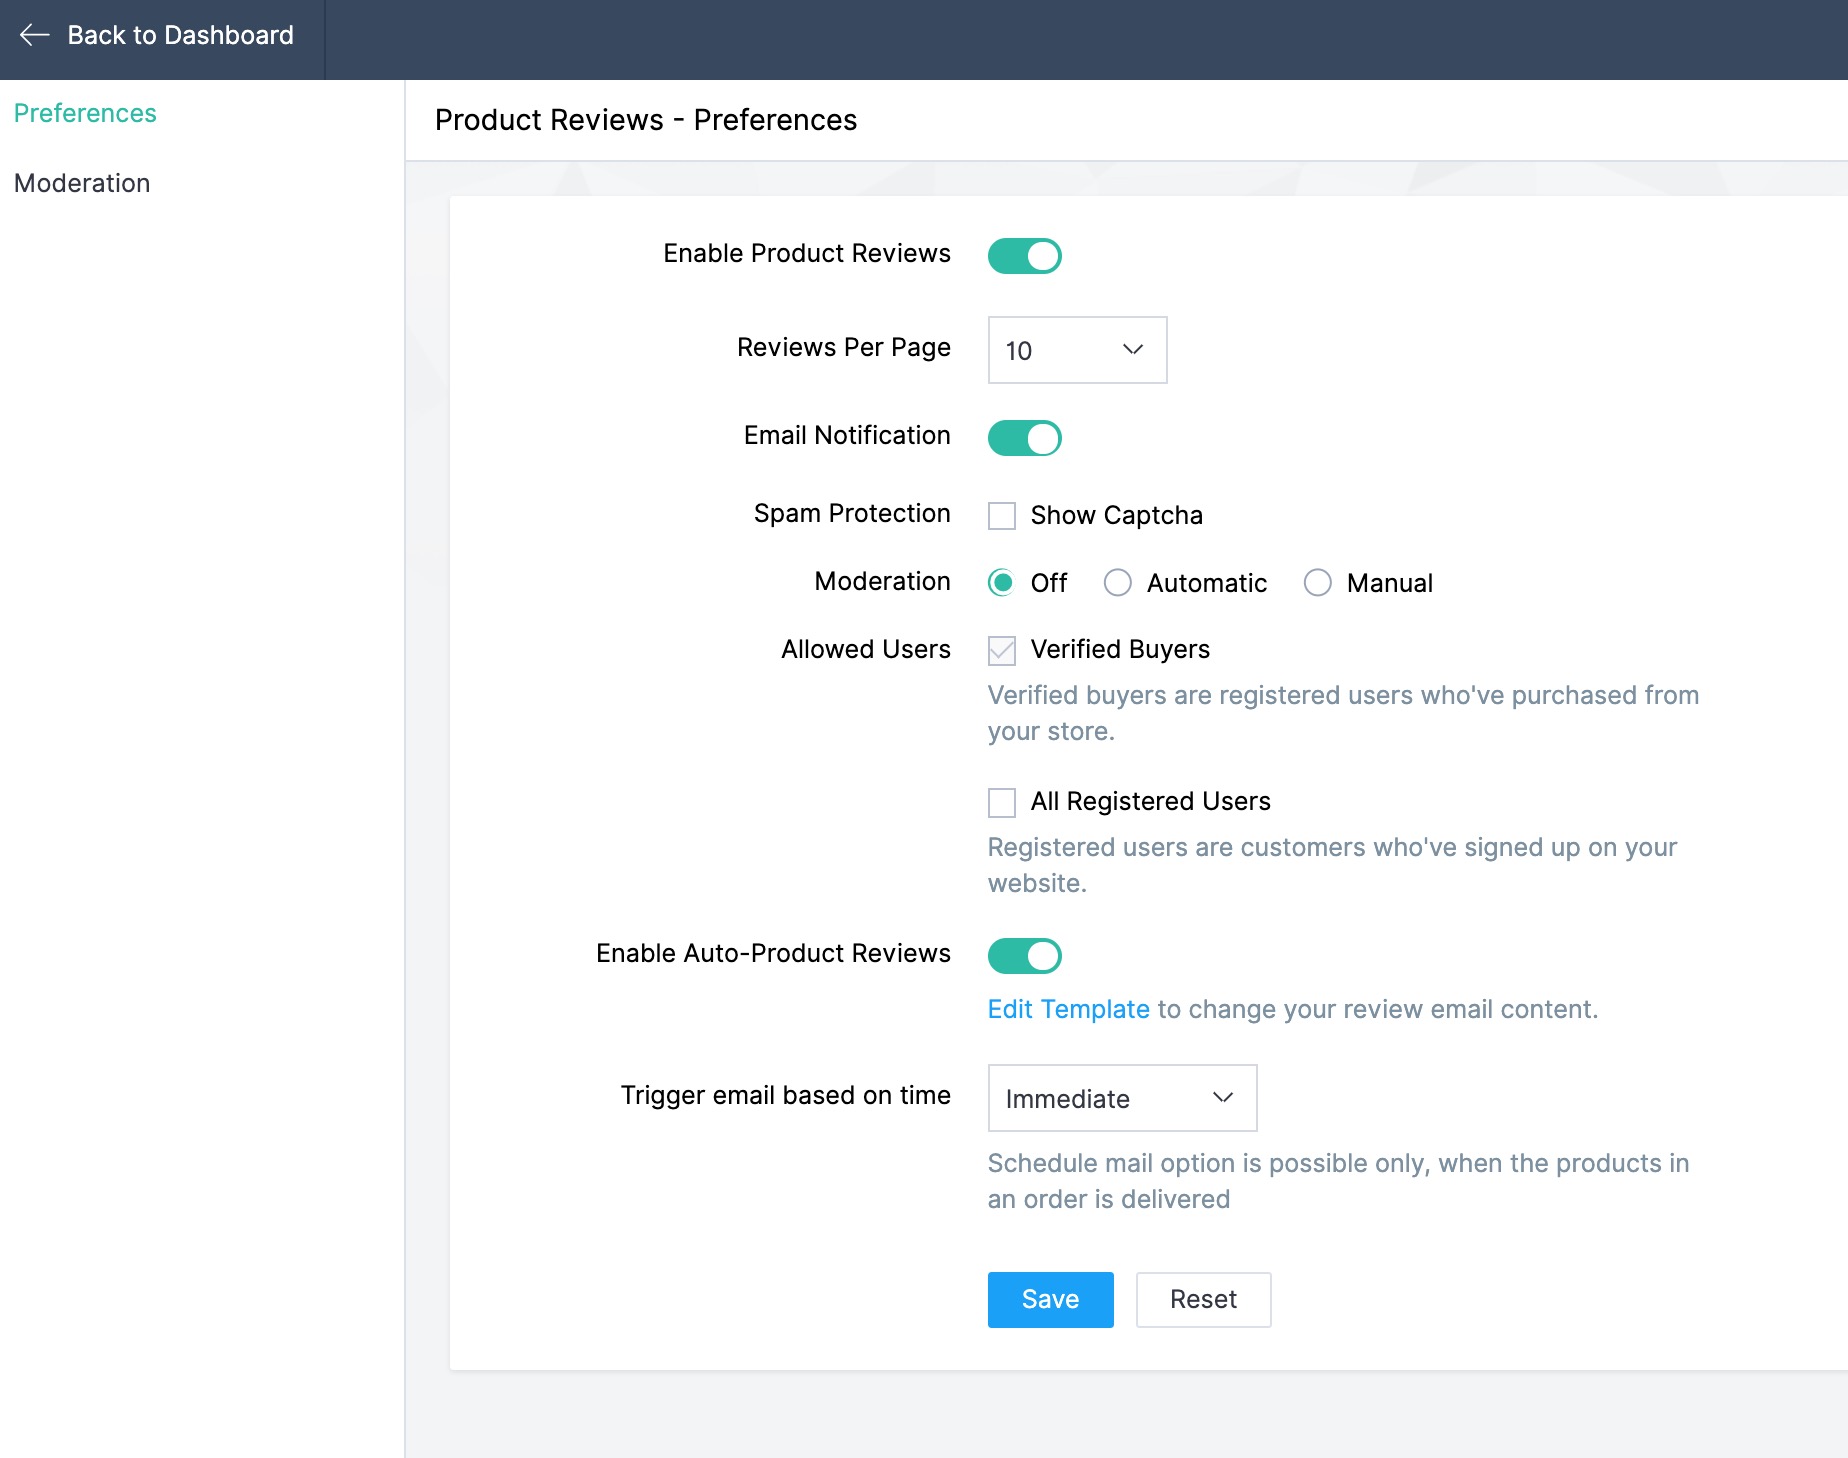Image resolution: width=1848 pixels, height=1458 pixels.
Task: Click chevron in Reviews Per Page box
Action: 1132,350
